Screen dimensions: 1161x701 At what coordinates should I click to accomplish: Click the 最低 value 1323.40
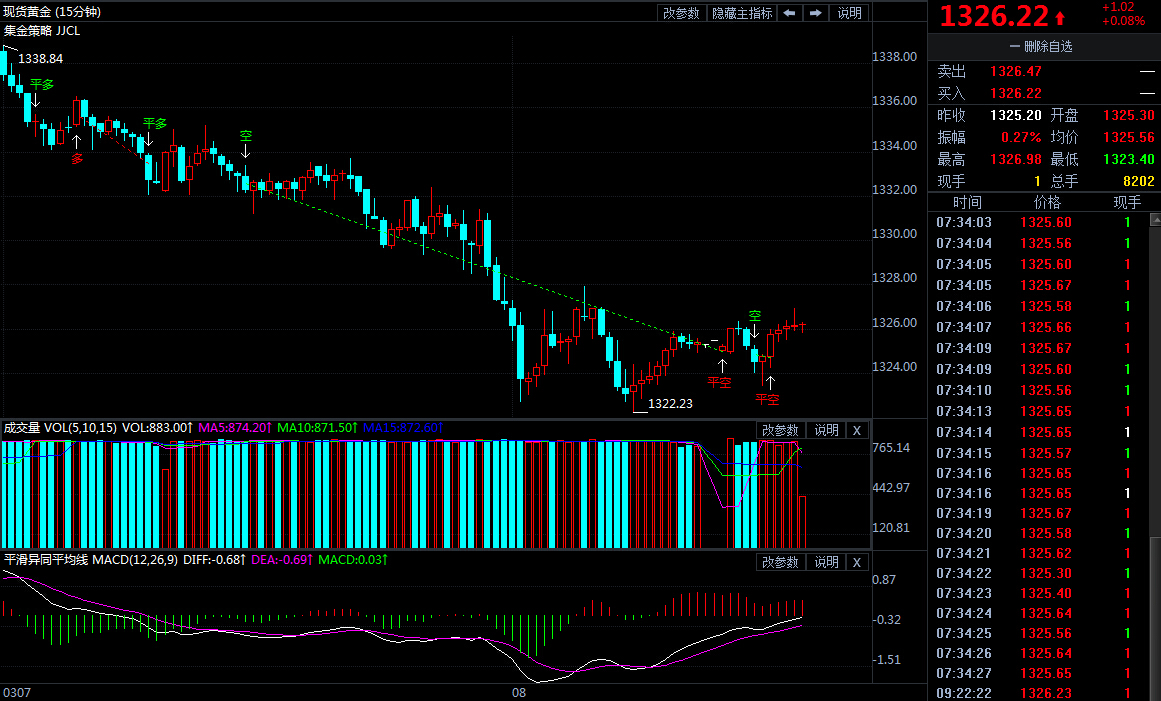click(1128, 159)
